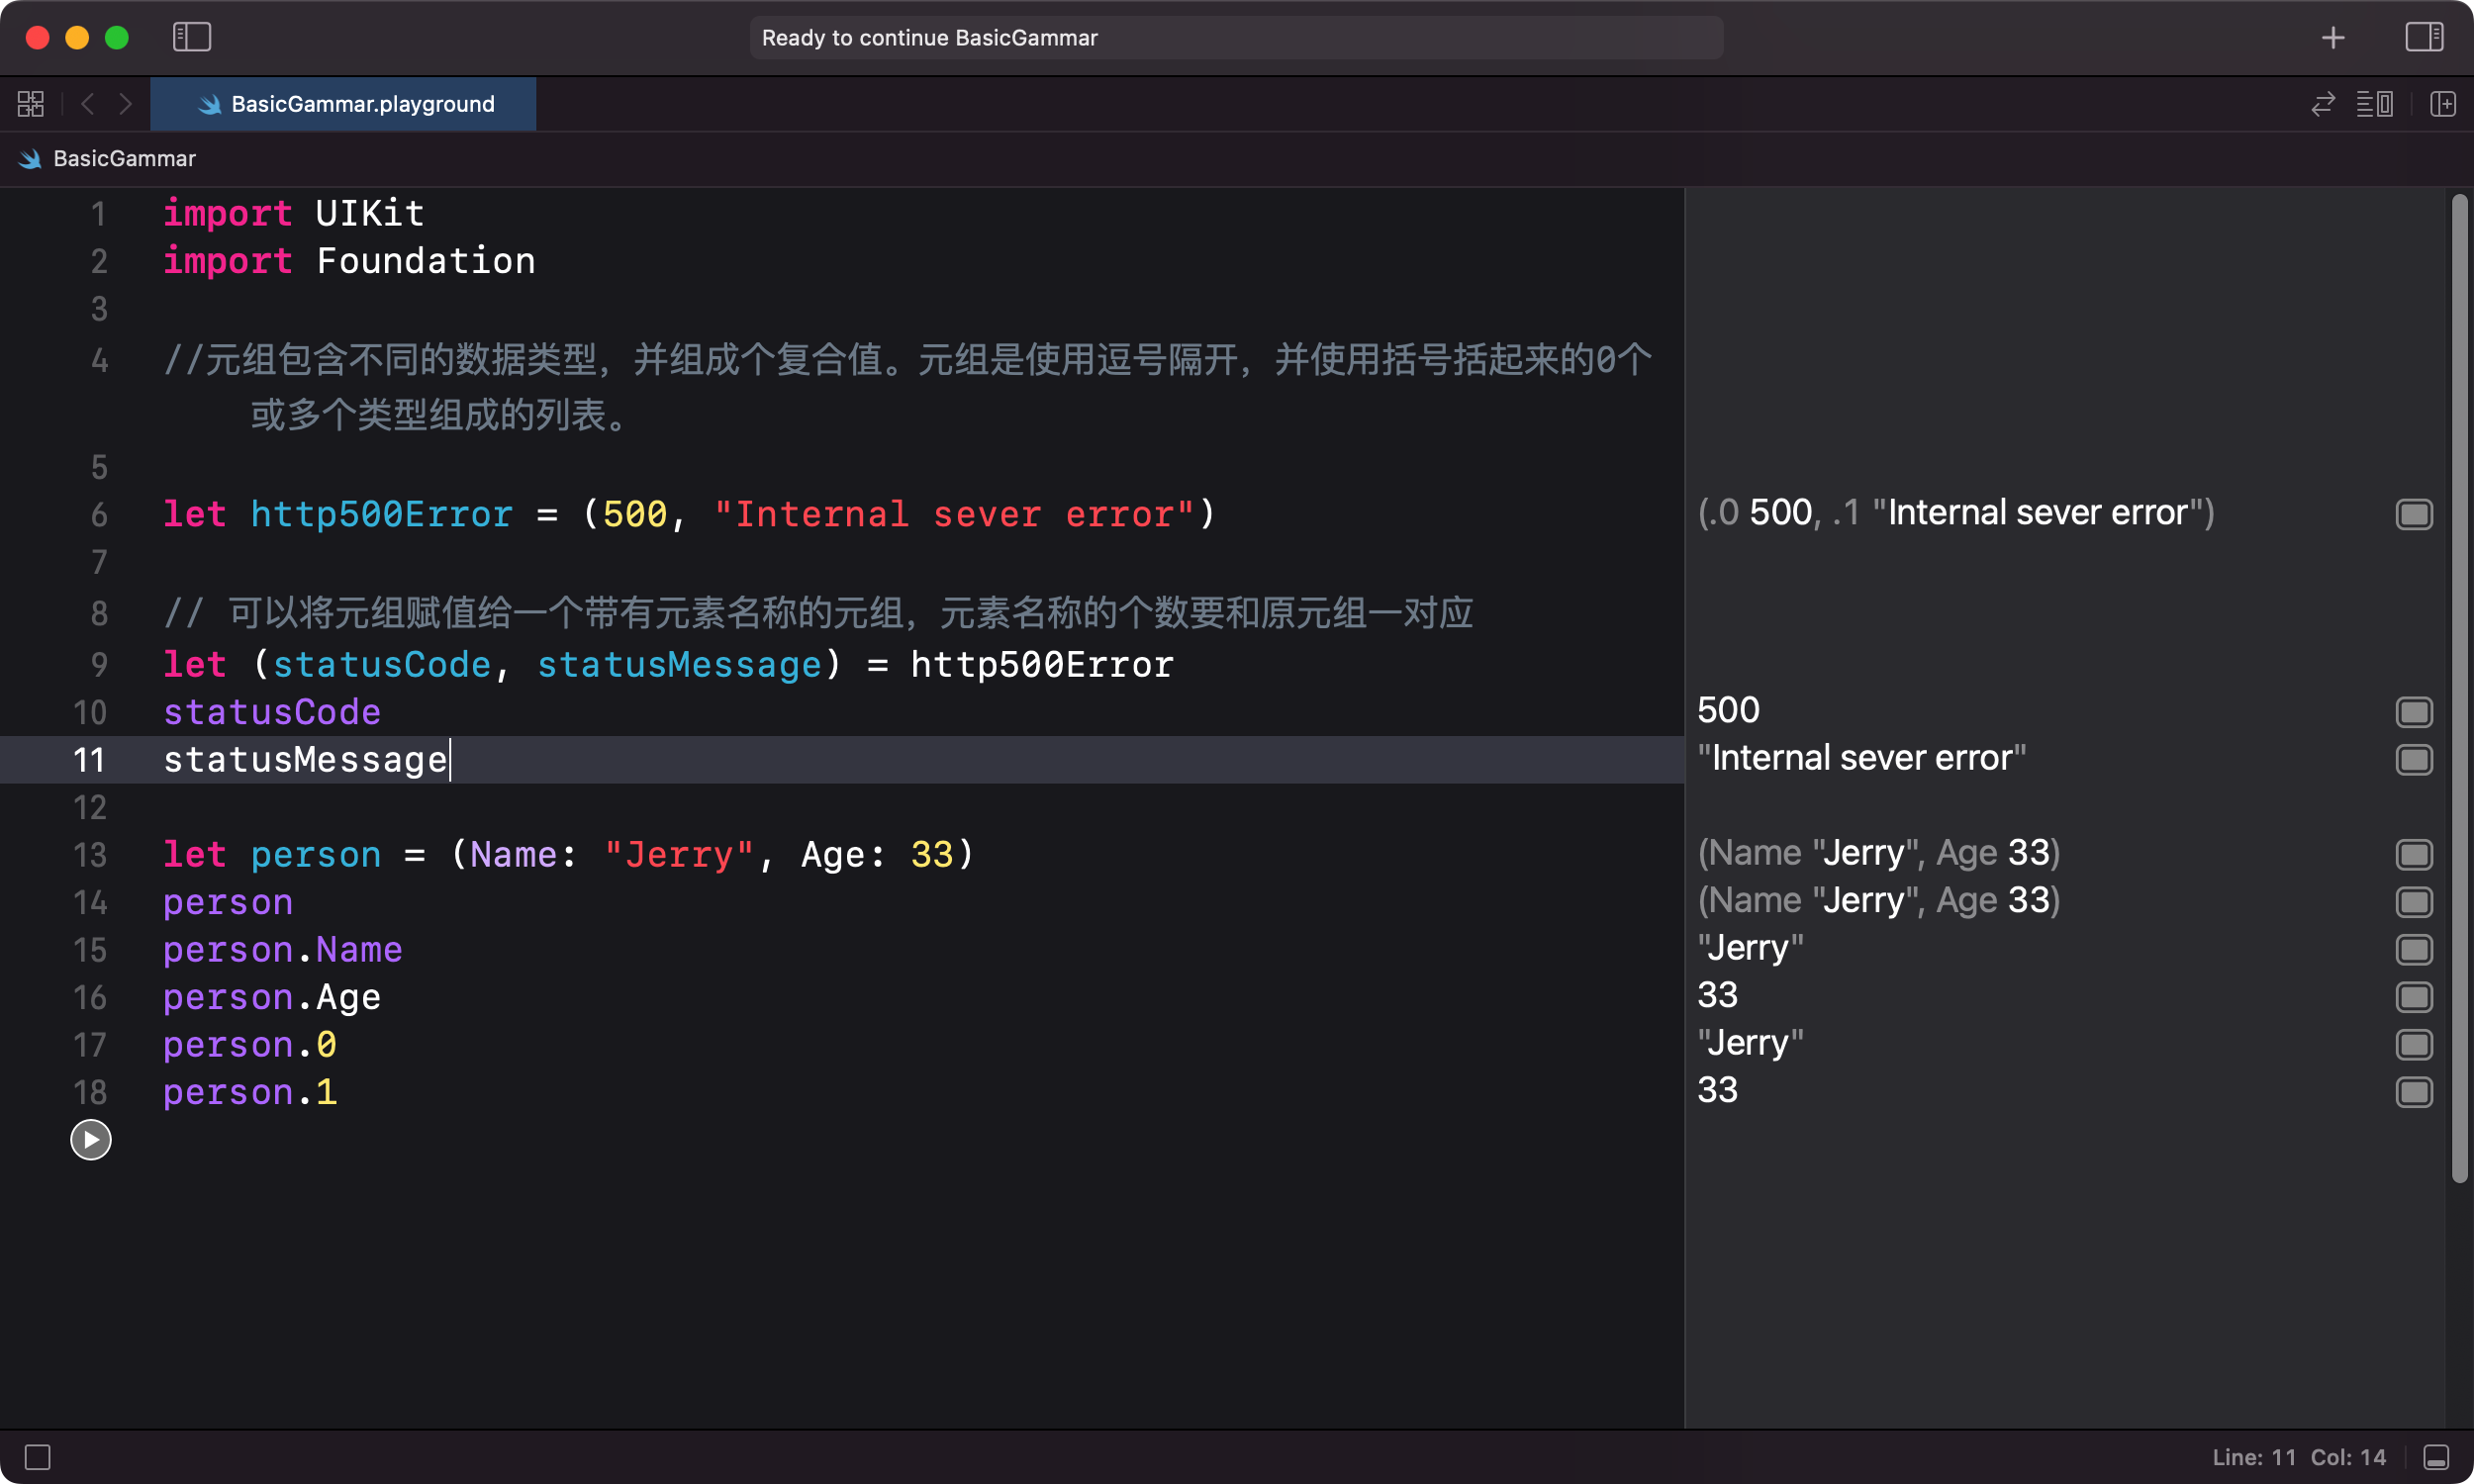Show quick look for person.1 result
This screenshot has height=1484, width=2474.
point(2414,1092)
